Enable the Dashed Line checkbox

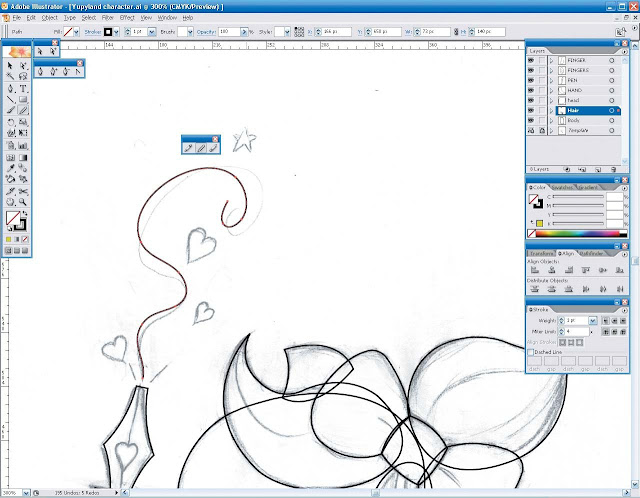tap(531, 352)
